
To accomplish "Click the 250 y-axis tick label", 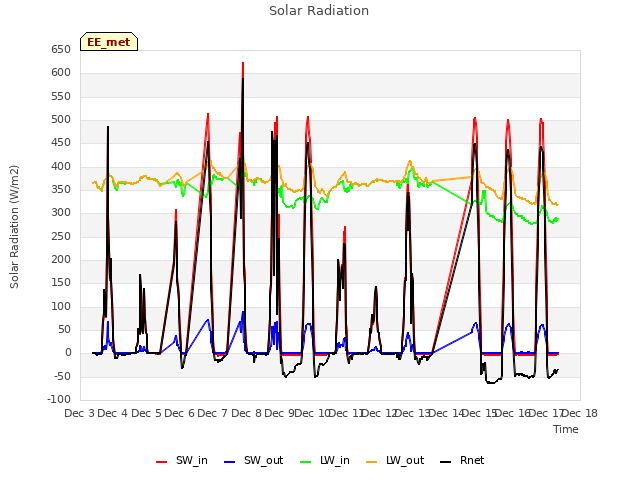I will click(x=61, y=236).
